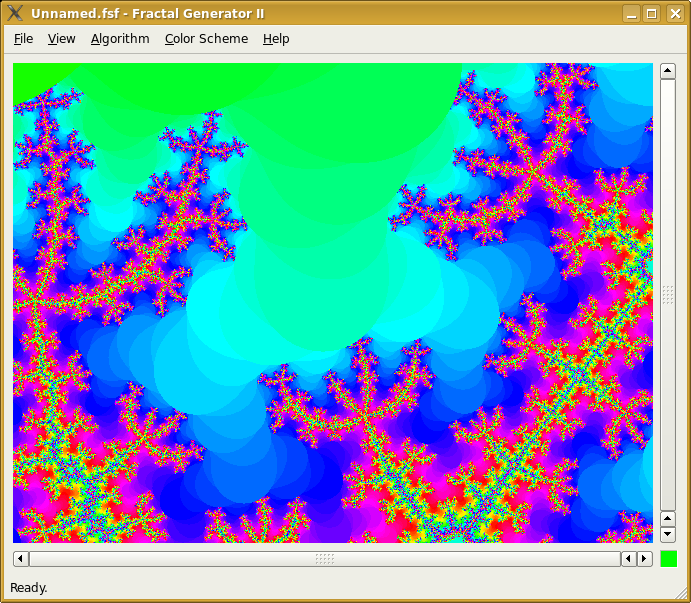Click the window resize grip in corner
Screen dimensions: 691x603
tap(680, 592)
